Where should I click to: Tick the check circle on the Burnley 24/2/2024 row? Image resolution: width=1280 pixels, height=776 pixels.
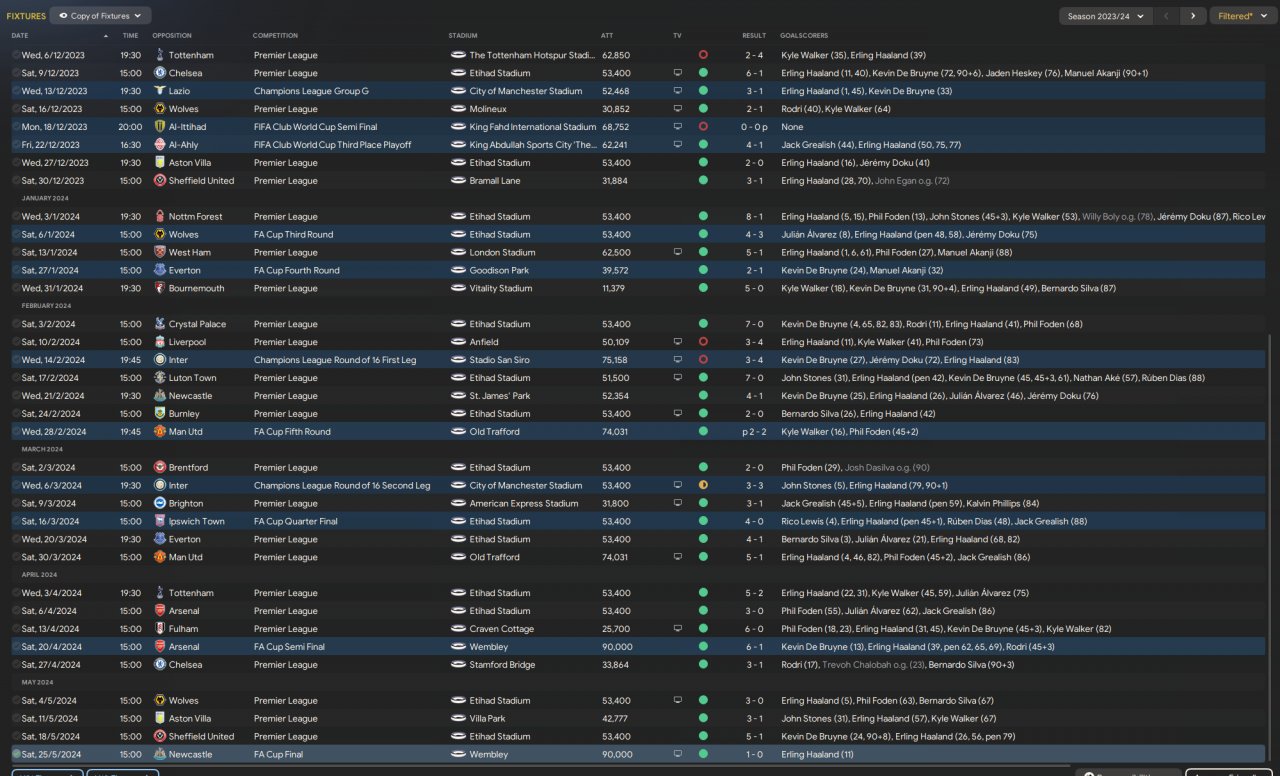(x=16, y=414)
